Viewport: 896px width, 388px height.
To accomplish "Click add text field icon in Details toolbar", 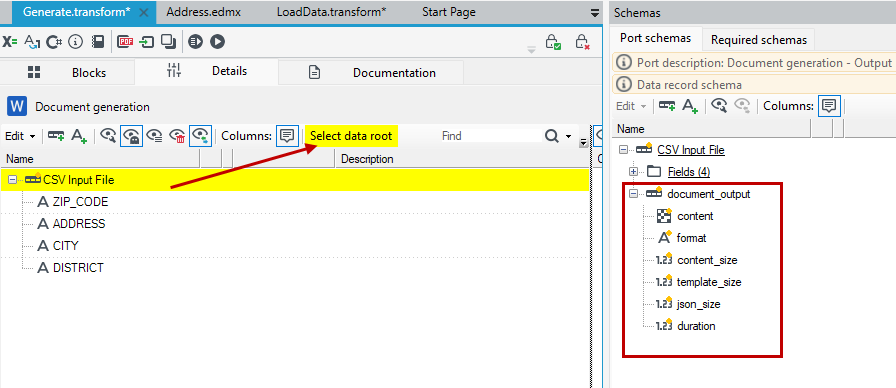I will pyautogui.click(x=79, y=136).
